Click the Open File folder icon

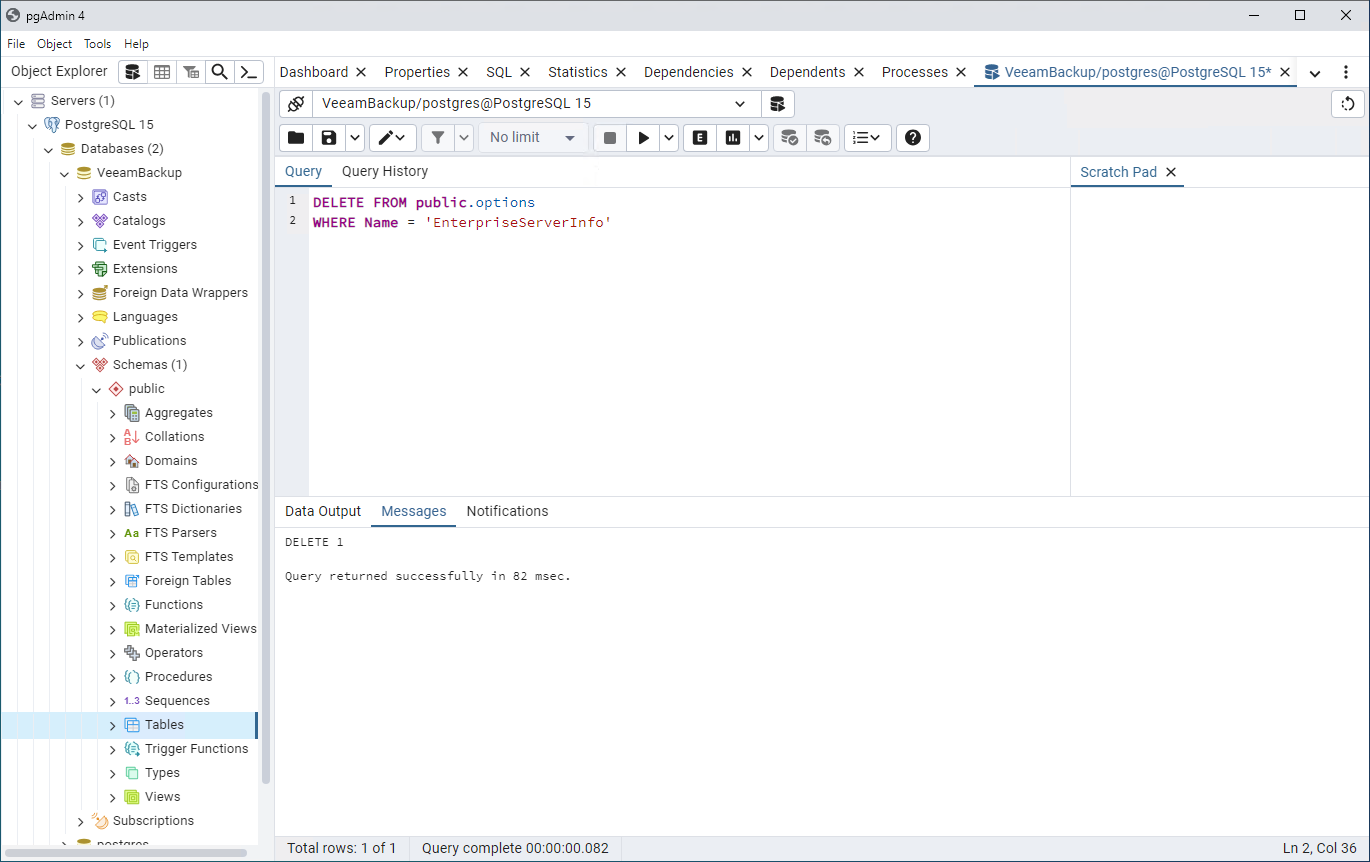click(x=296, y=138)
